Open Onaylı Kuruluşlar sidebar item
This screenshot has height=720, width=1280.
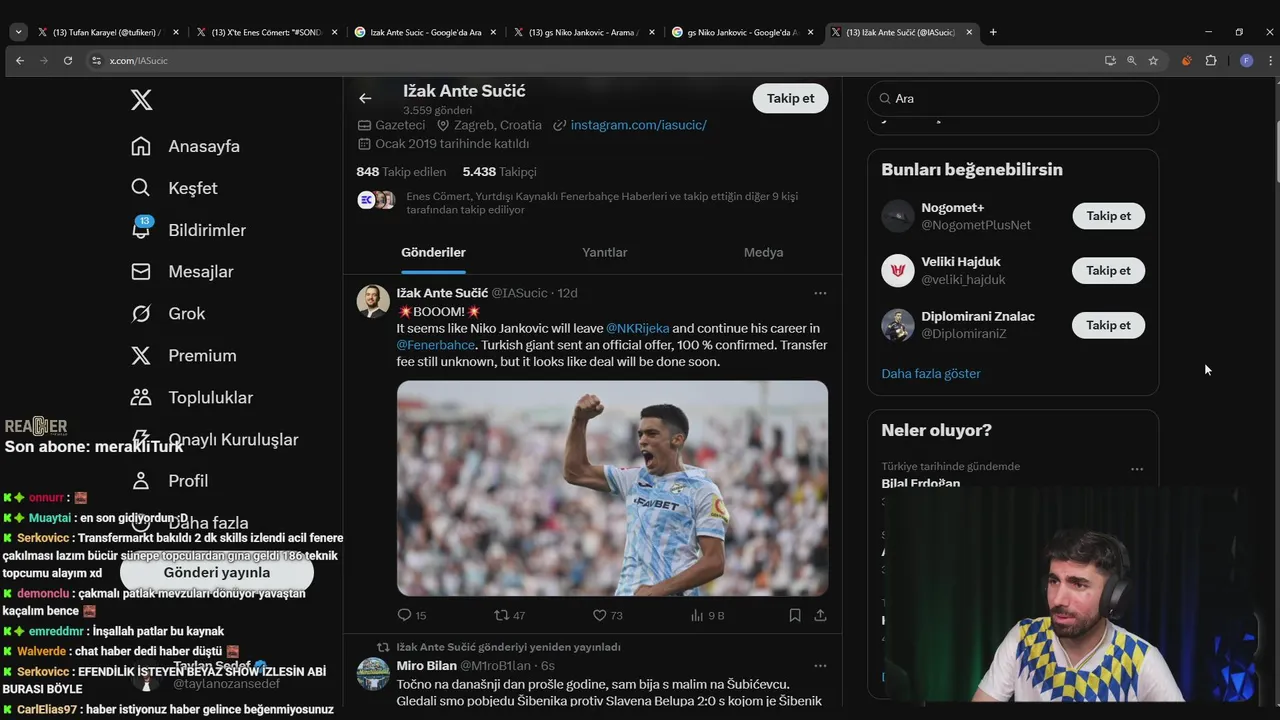point(214,439)
